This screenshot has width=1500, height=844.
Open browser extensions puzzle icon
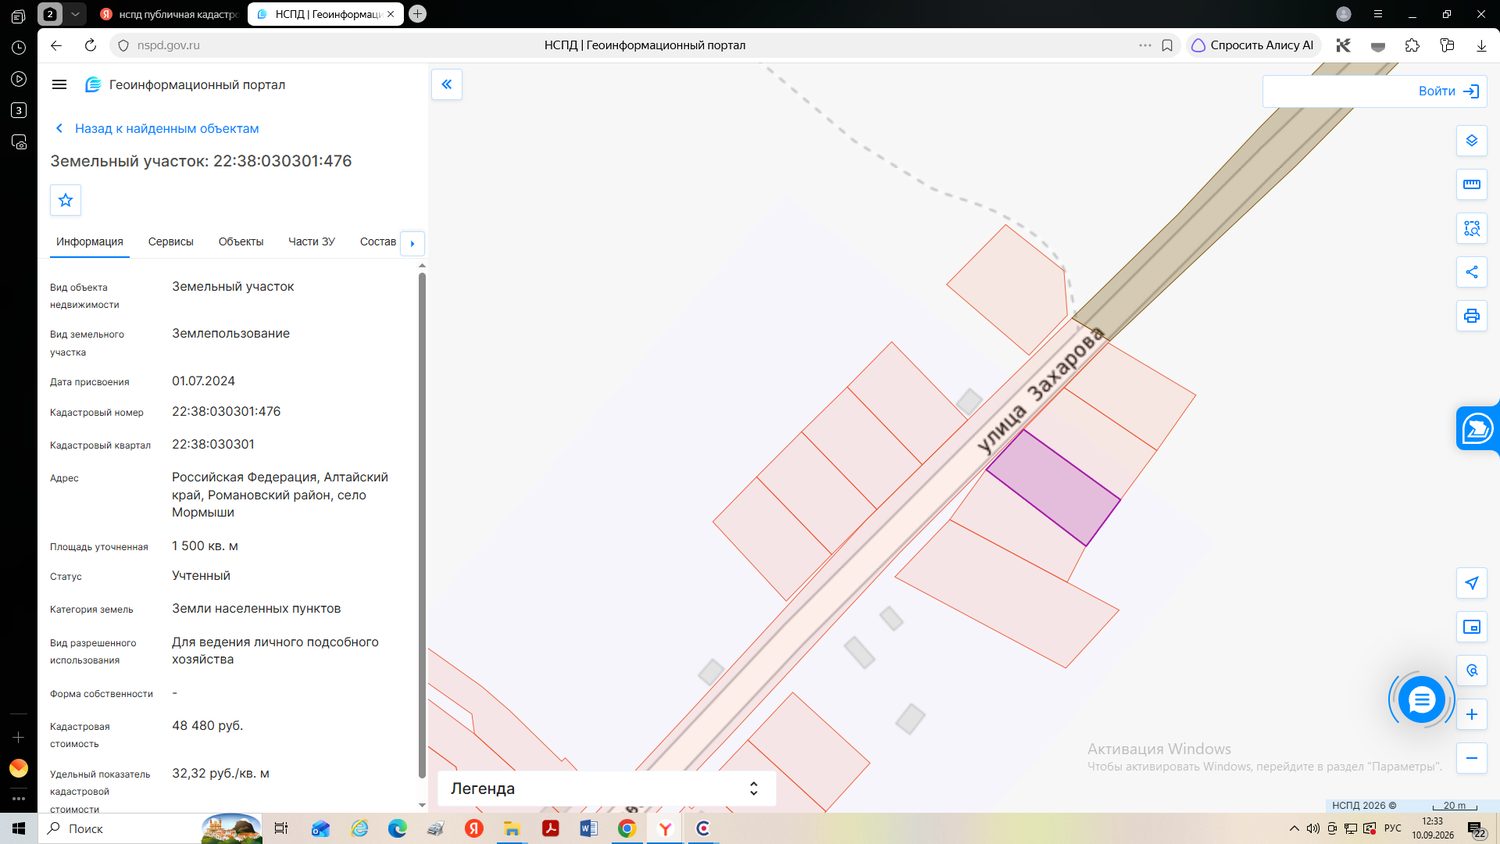click(x=1412, y=45)
